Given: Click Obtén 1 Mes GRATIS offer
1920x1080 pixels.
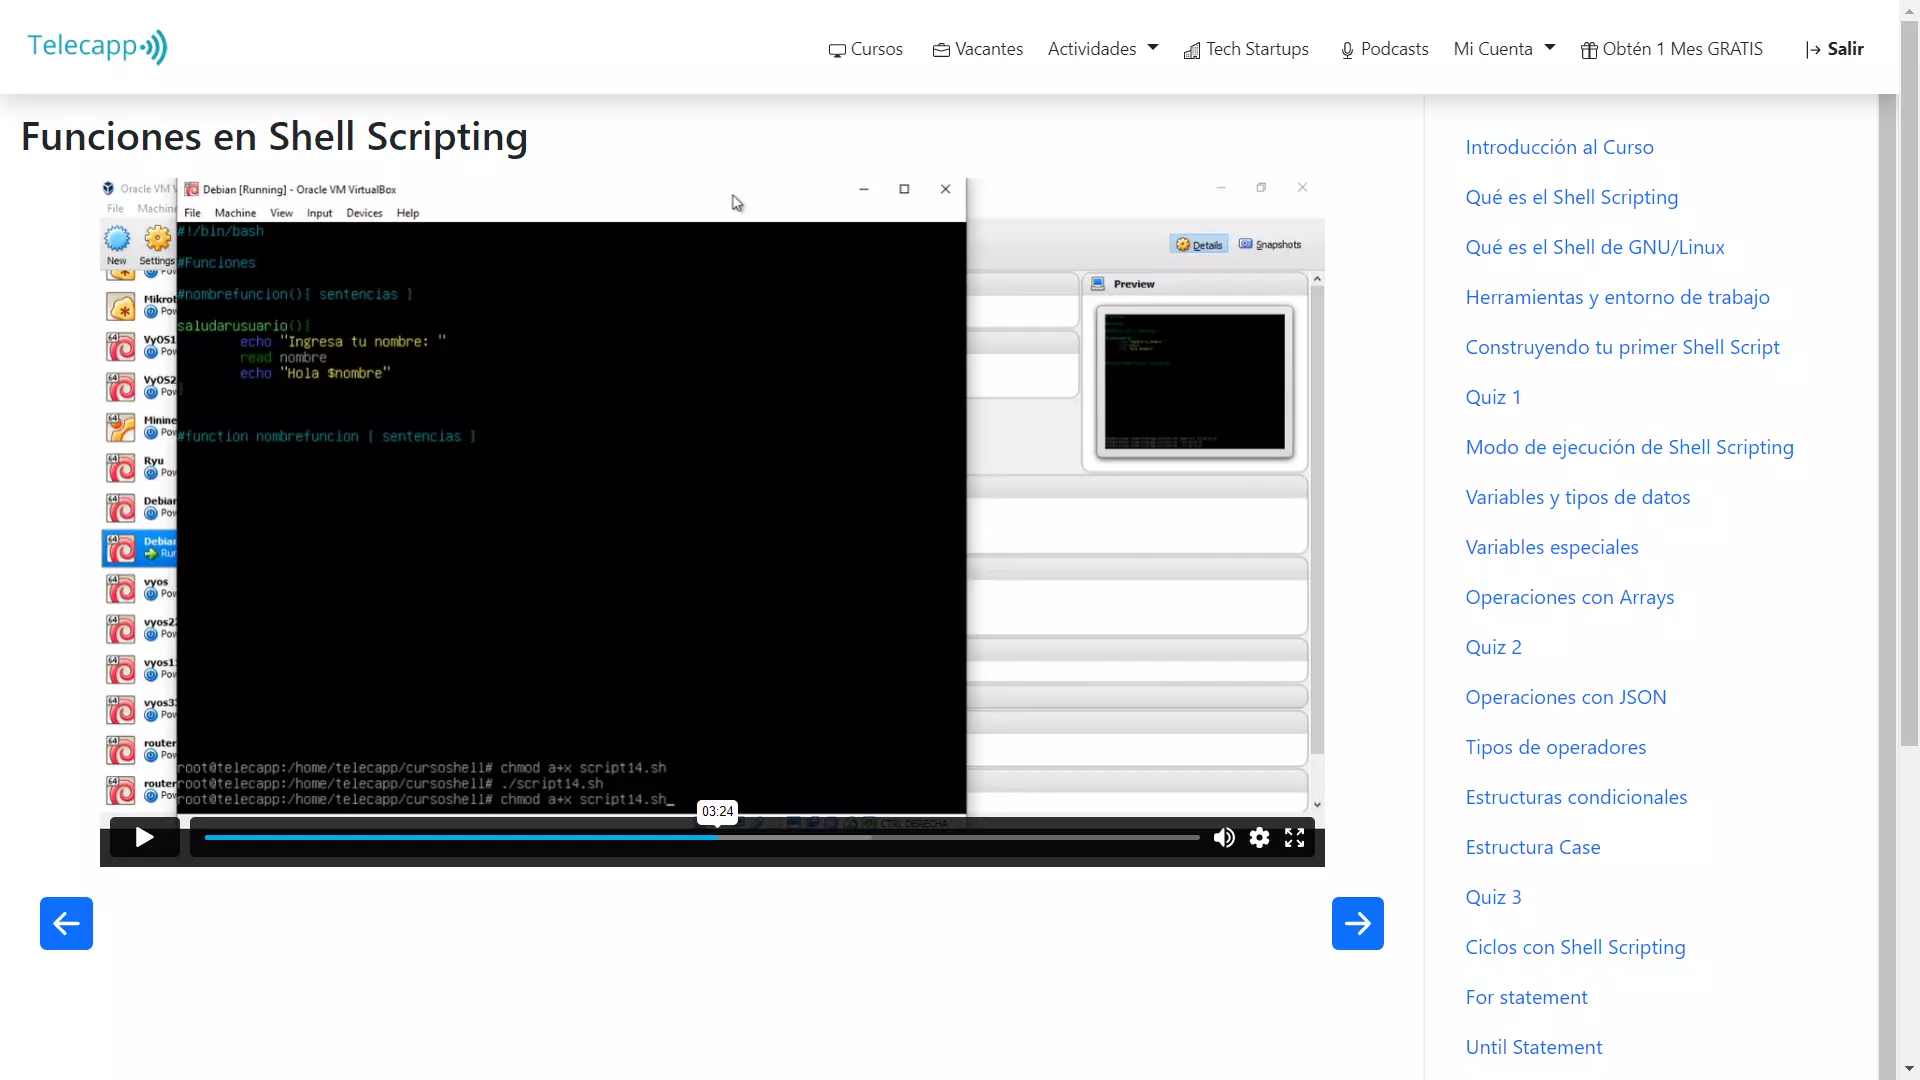Looking at the screenshot, I should coord(1671,49).
